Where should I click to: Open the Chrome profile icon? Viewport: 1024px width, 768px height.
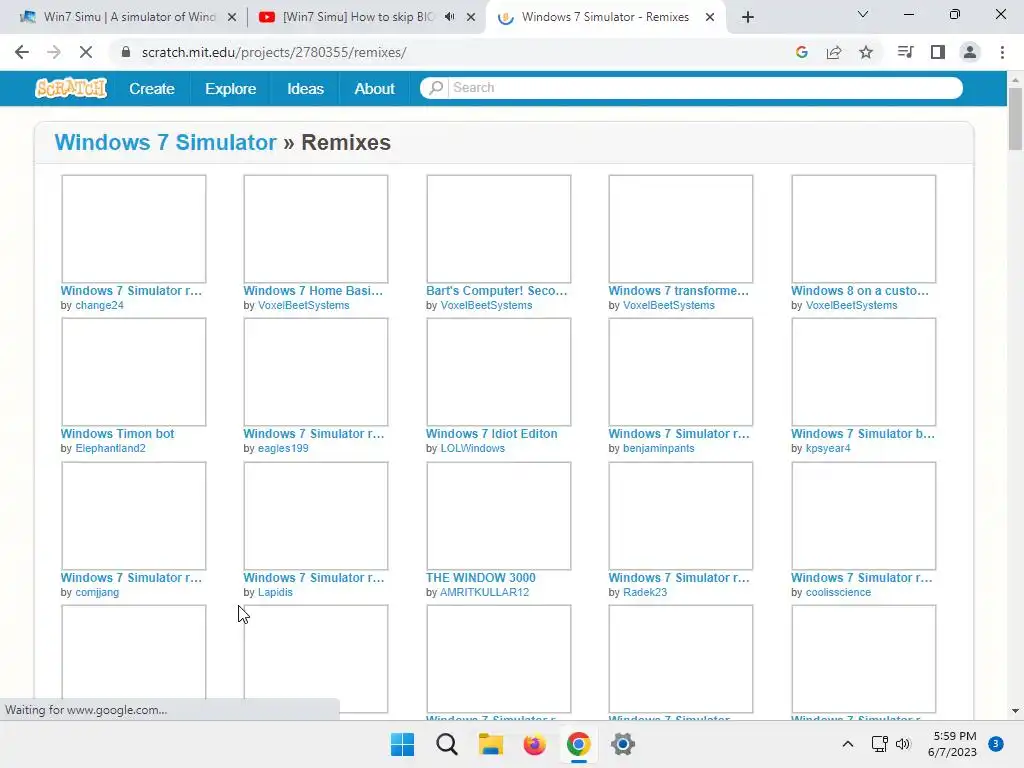(970, 52)
